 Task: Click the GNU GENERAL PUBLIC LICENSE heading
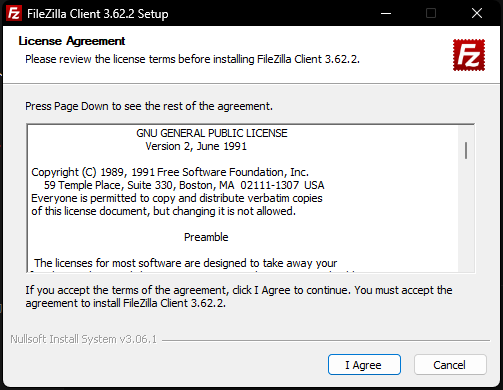212,133
